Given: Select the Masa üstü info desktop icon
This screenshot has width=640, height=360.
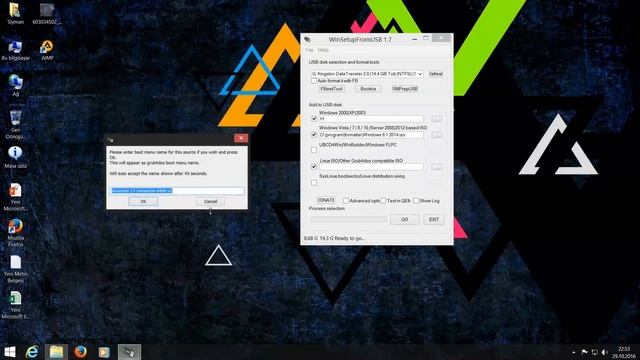Looking at the screenshot, I should pyautogui.click(x=16, y=158).
